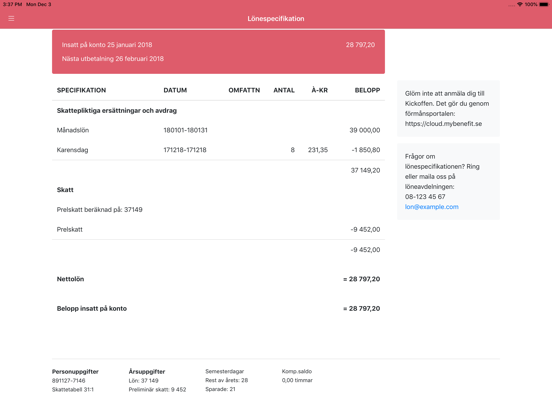The height and width of the screenshot is (414, 552).
Task: Click the Prelskatt row amount -9 452,00
Action: [365, 230]
